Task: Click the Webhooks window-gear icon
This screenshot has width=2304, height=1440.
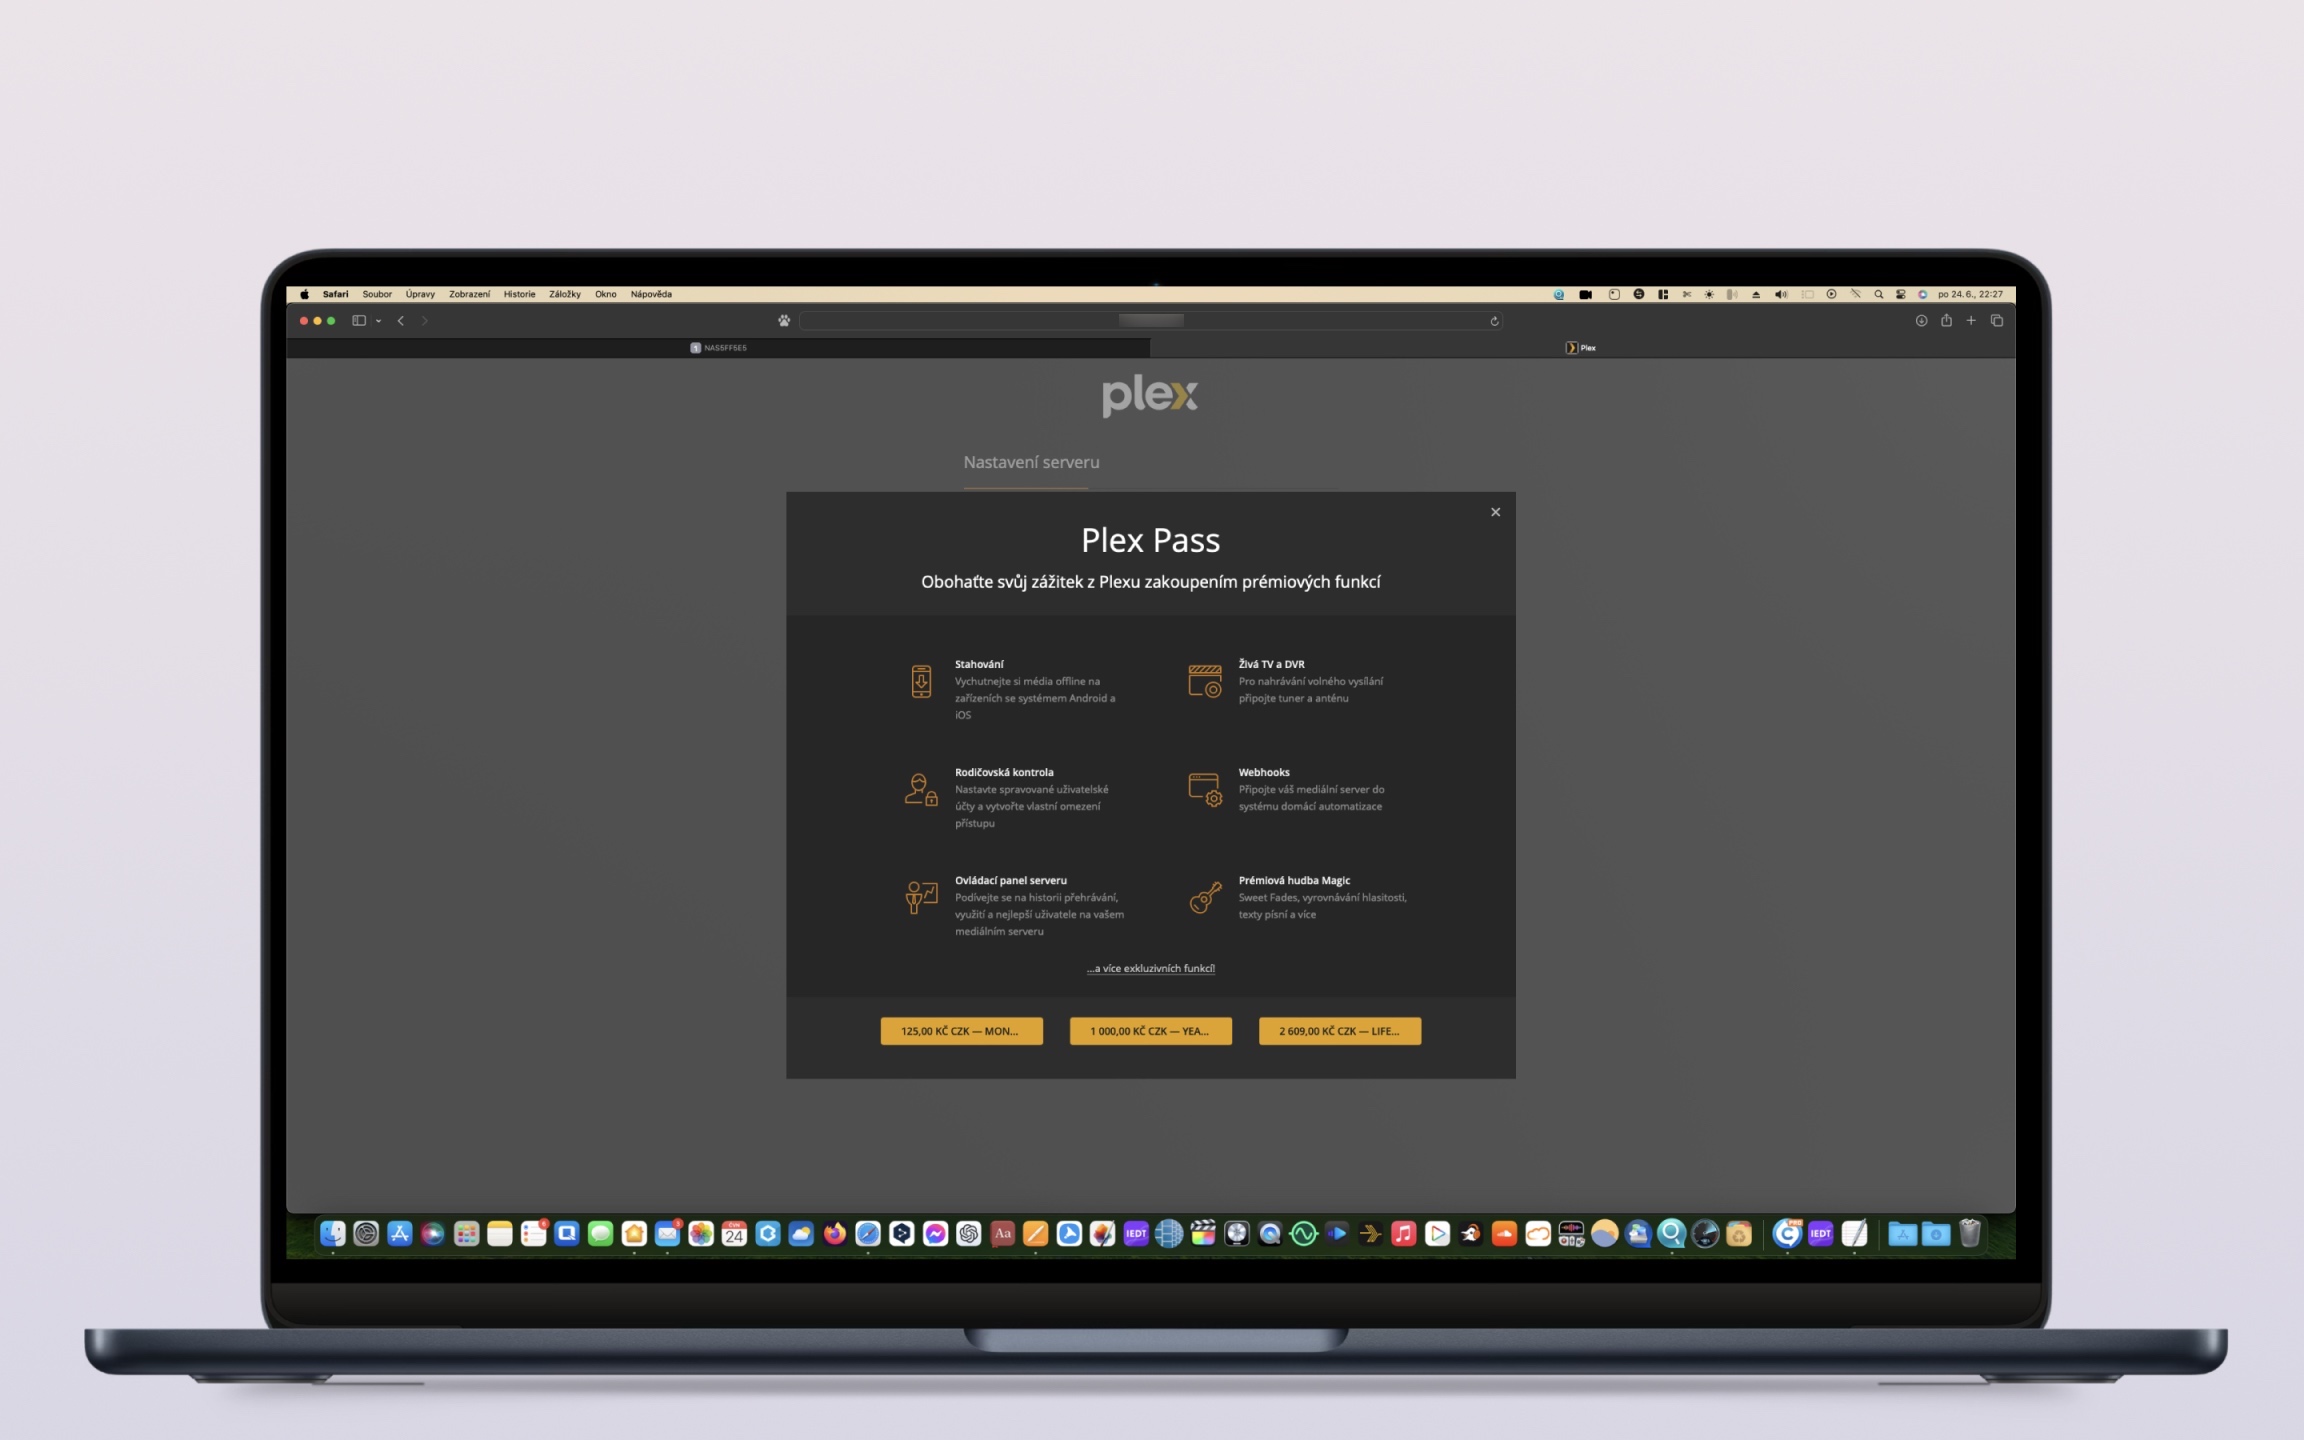Action: pos(1204,789)
